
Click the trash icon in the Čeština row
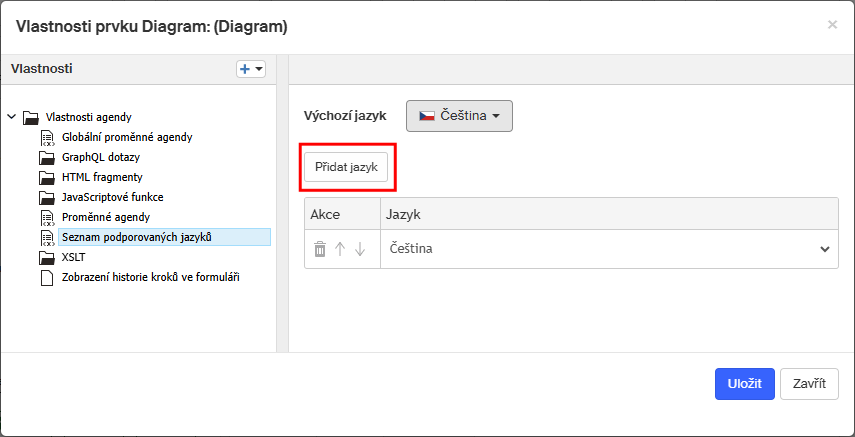click(320, 249)
